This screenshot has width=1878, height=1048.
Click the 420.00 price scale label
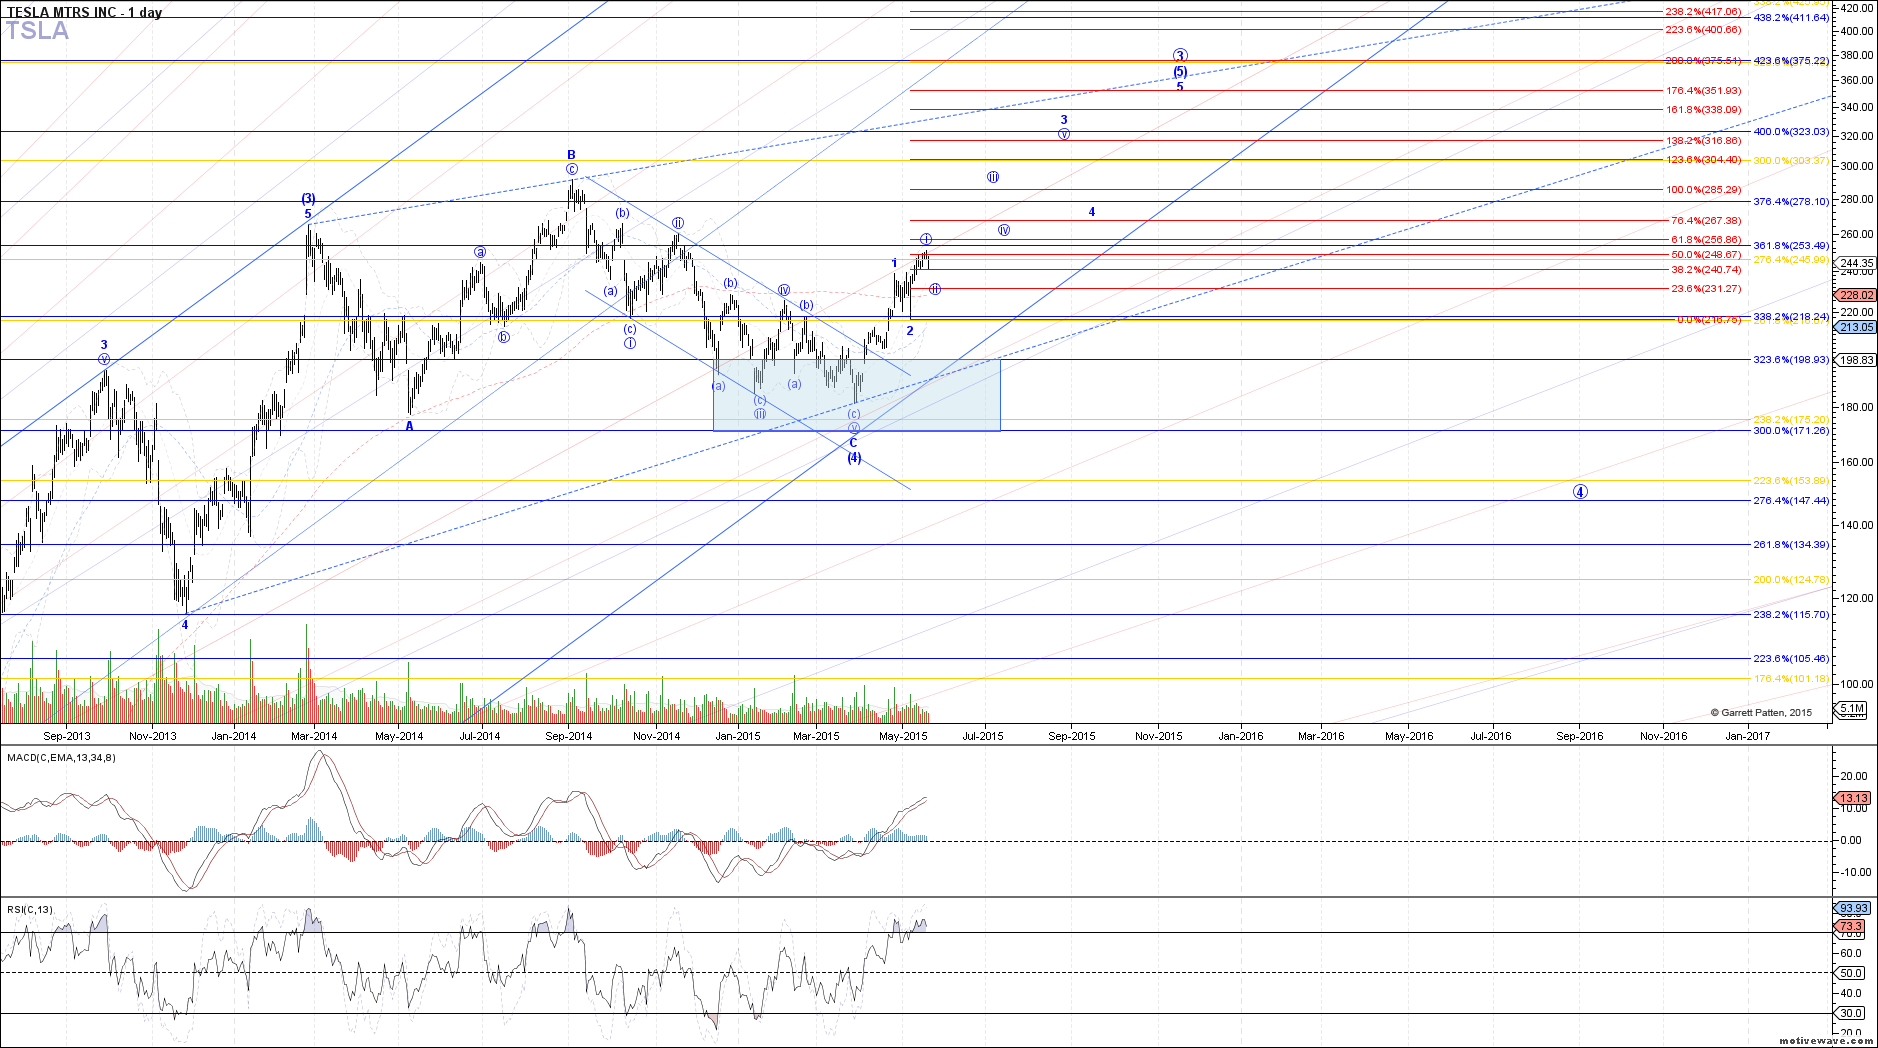coord(1856,8)
